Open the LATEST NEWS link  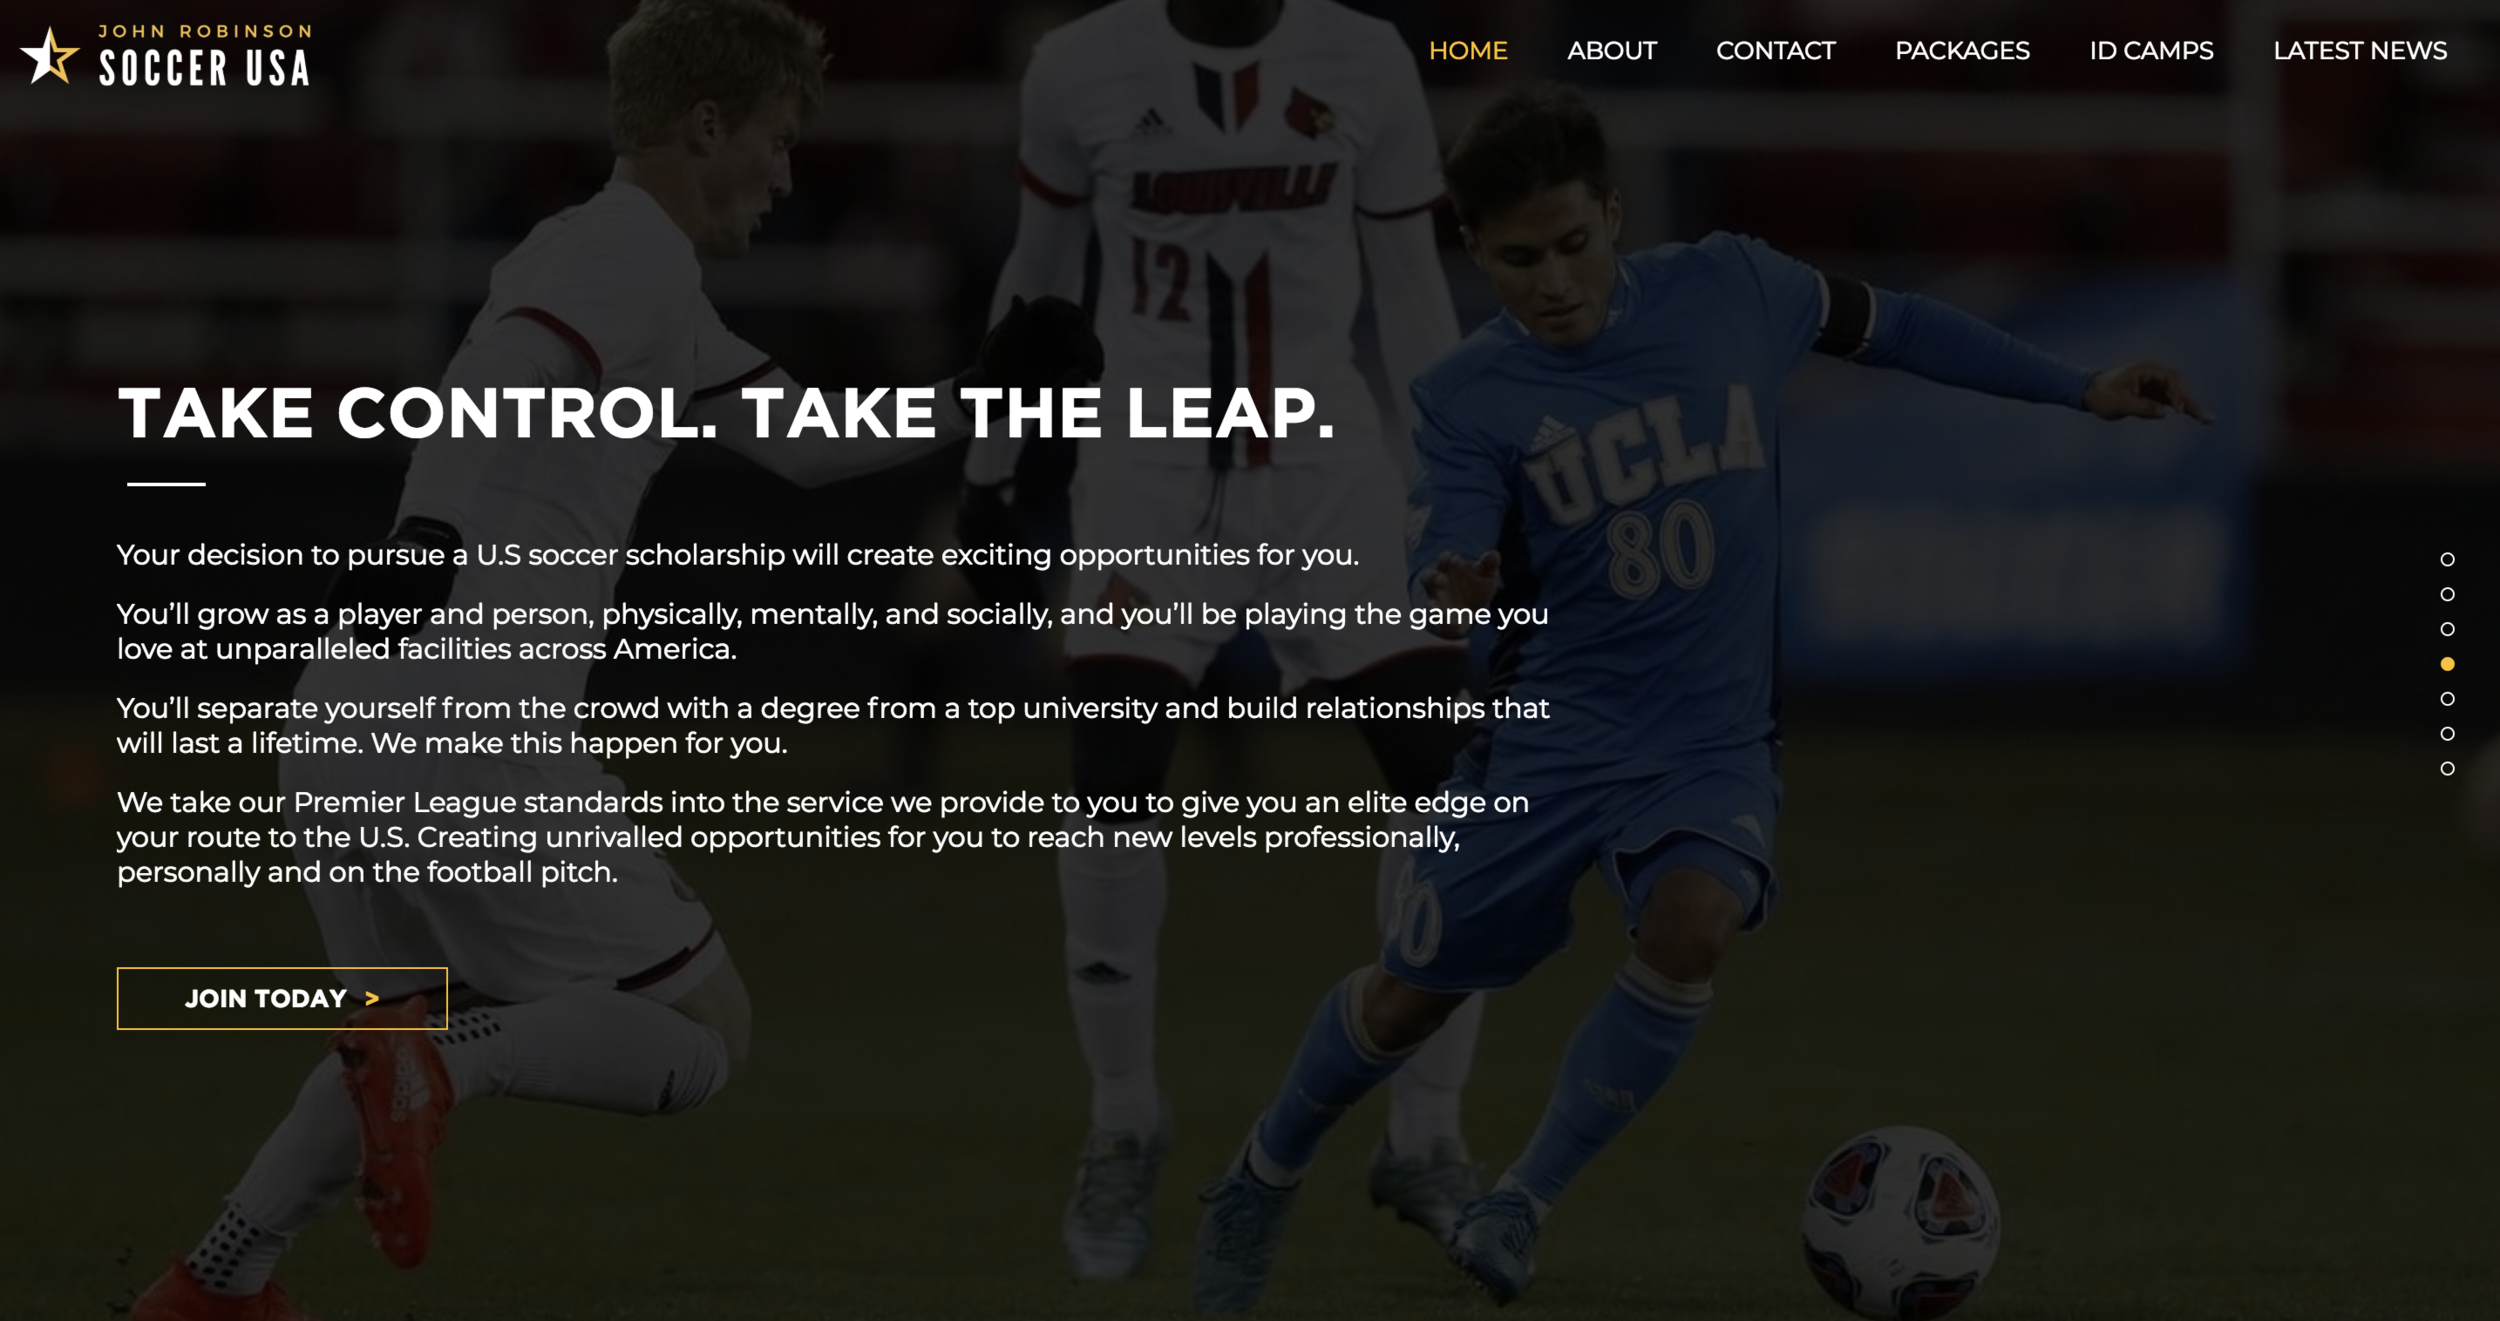[2360, 51]
